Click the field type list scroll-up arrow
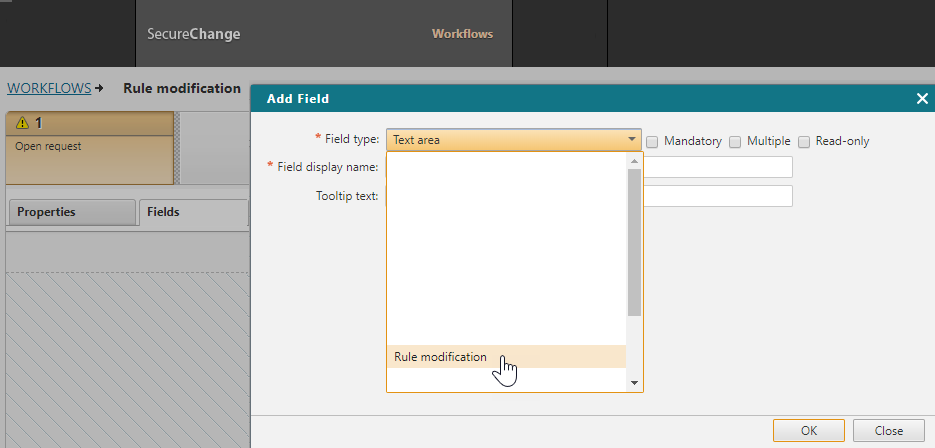This screenshot has width=935, height=448. pos(633,160)
